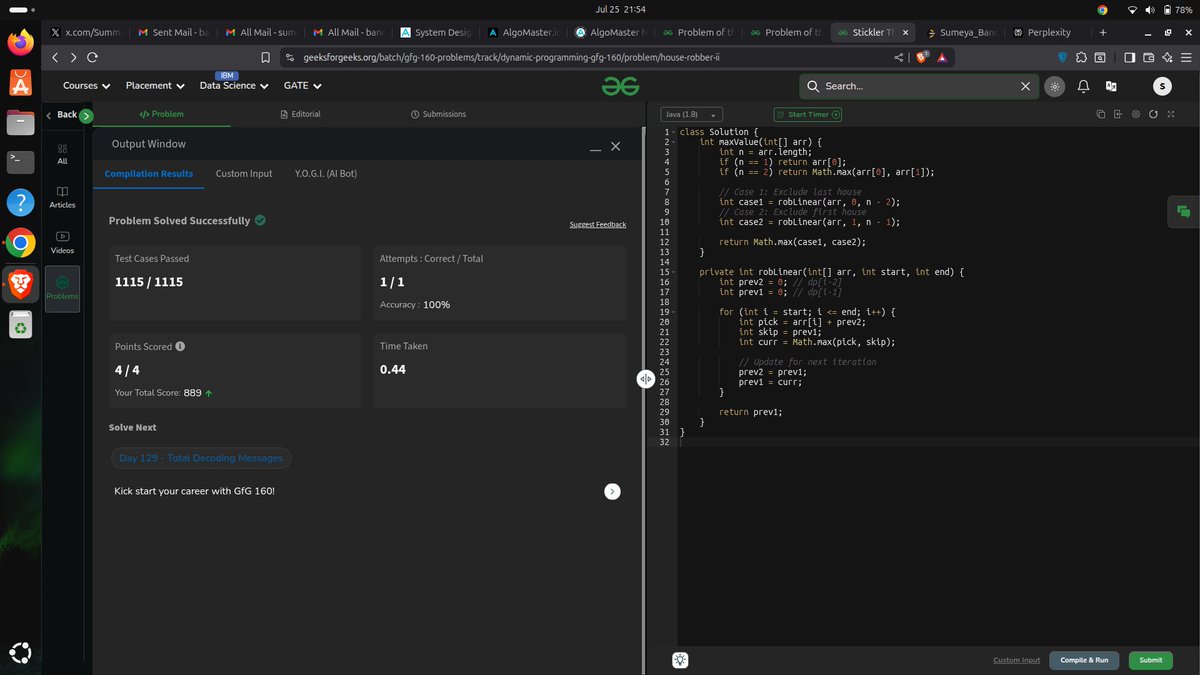Screen dimensions: 1200x675
Task: Open Brave Shields icon
Action: (x=922, y=58)
